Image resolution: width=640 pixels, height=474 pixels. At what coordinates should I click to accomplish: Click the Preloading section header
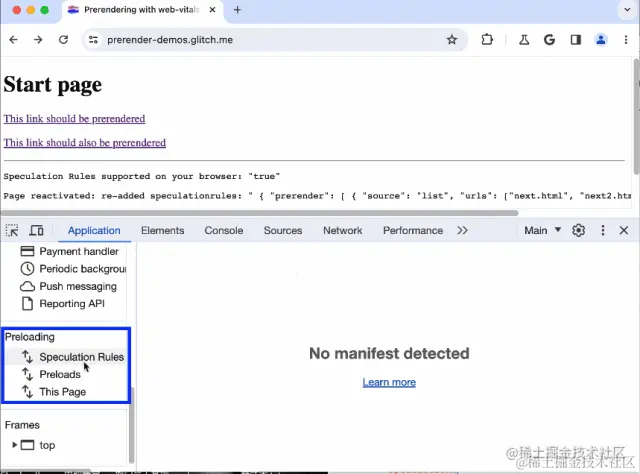point(30,337)
